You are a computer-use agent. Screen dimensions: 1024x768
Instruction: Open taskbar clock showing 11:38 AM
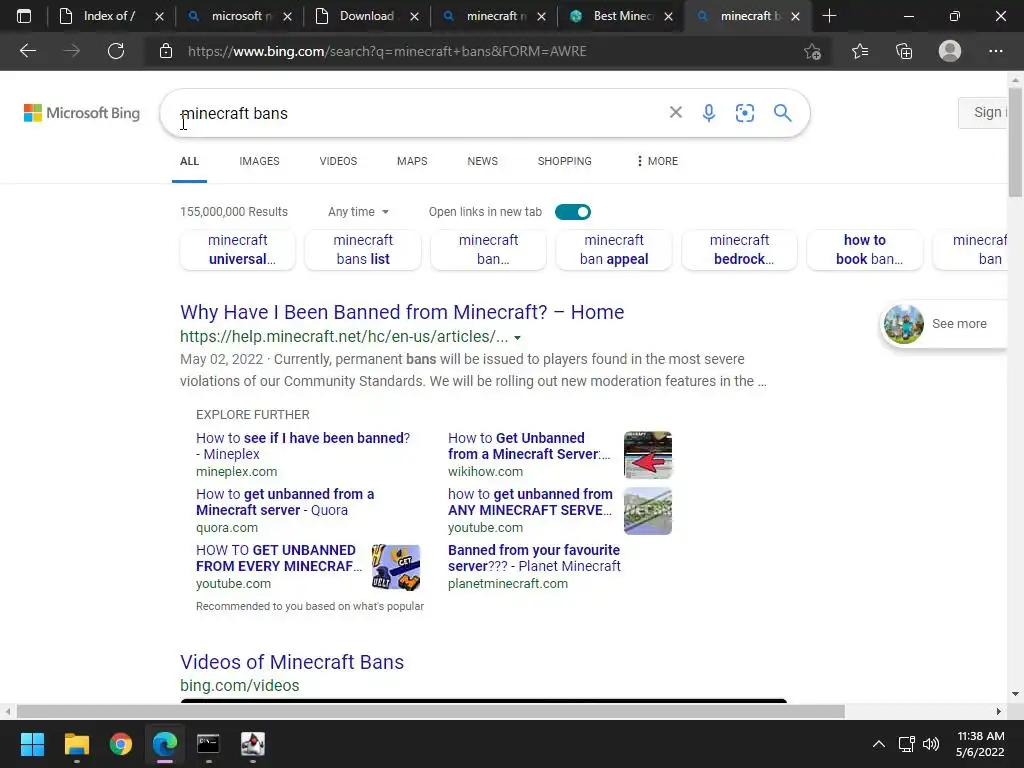pos(980,744)
